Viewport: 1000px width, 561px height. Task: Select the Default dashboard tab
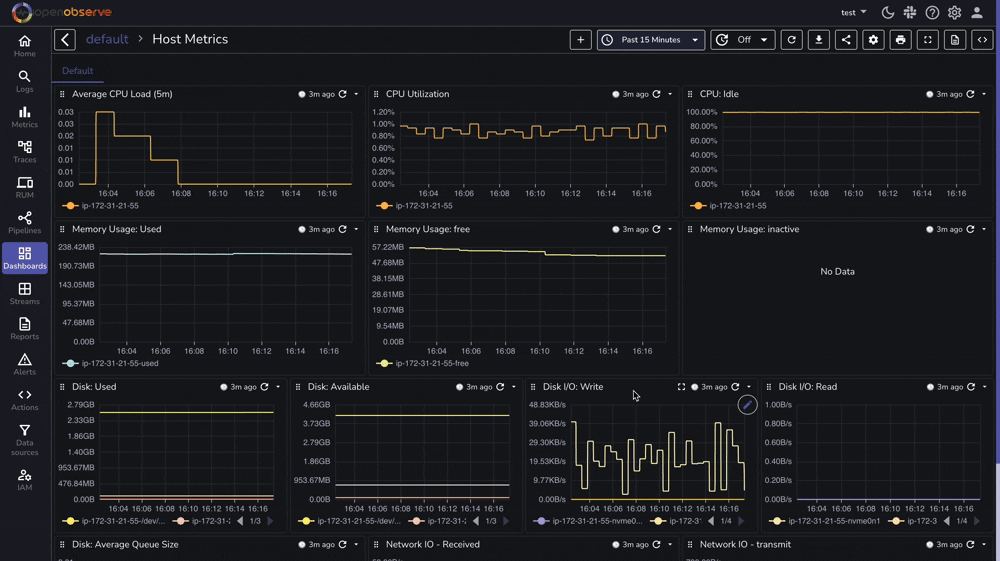(x=77, y=71)
